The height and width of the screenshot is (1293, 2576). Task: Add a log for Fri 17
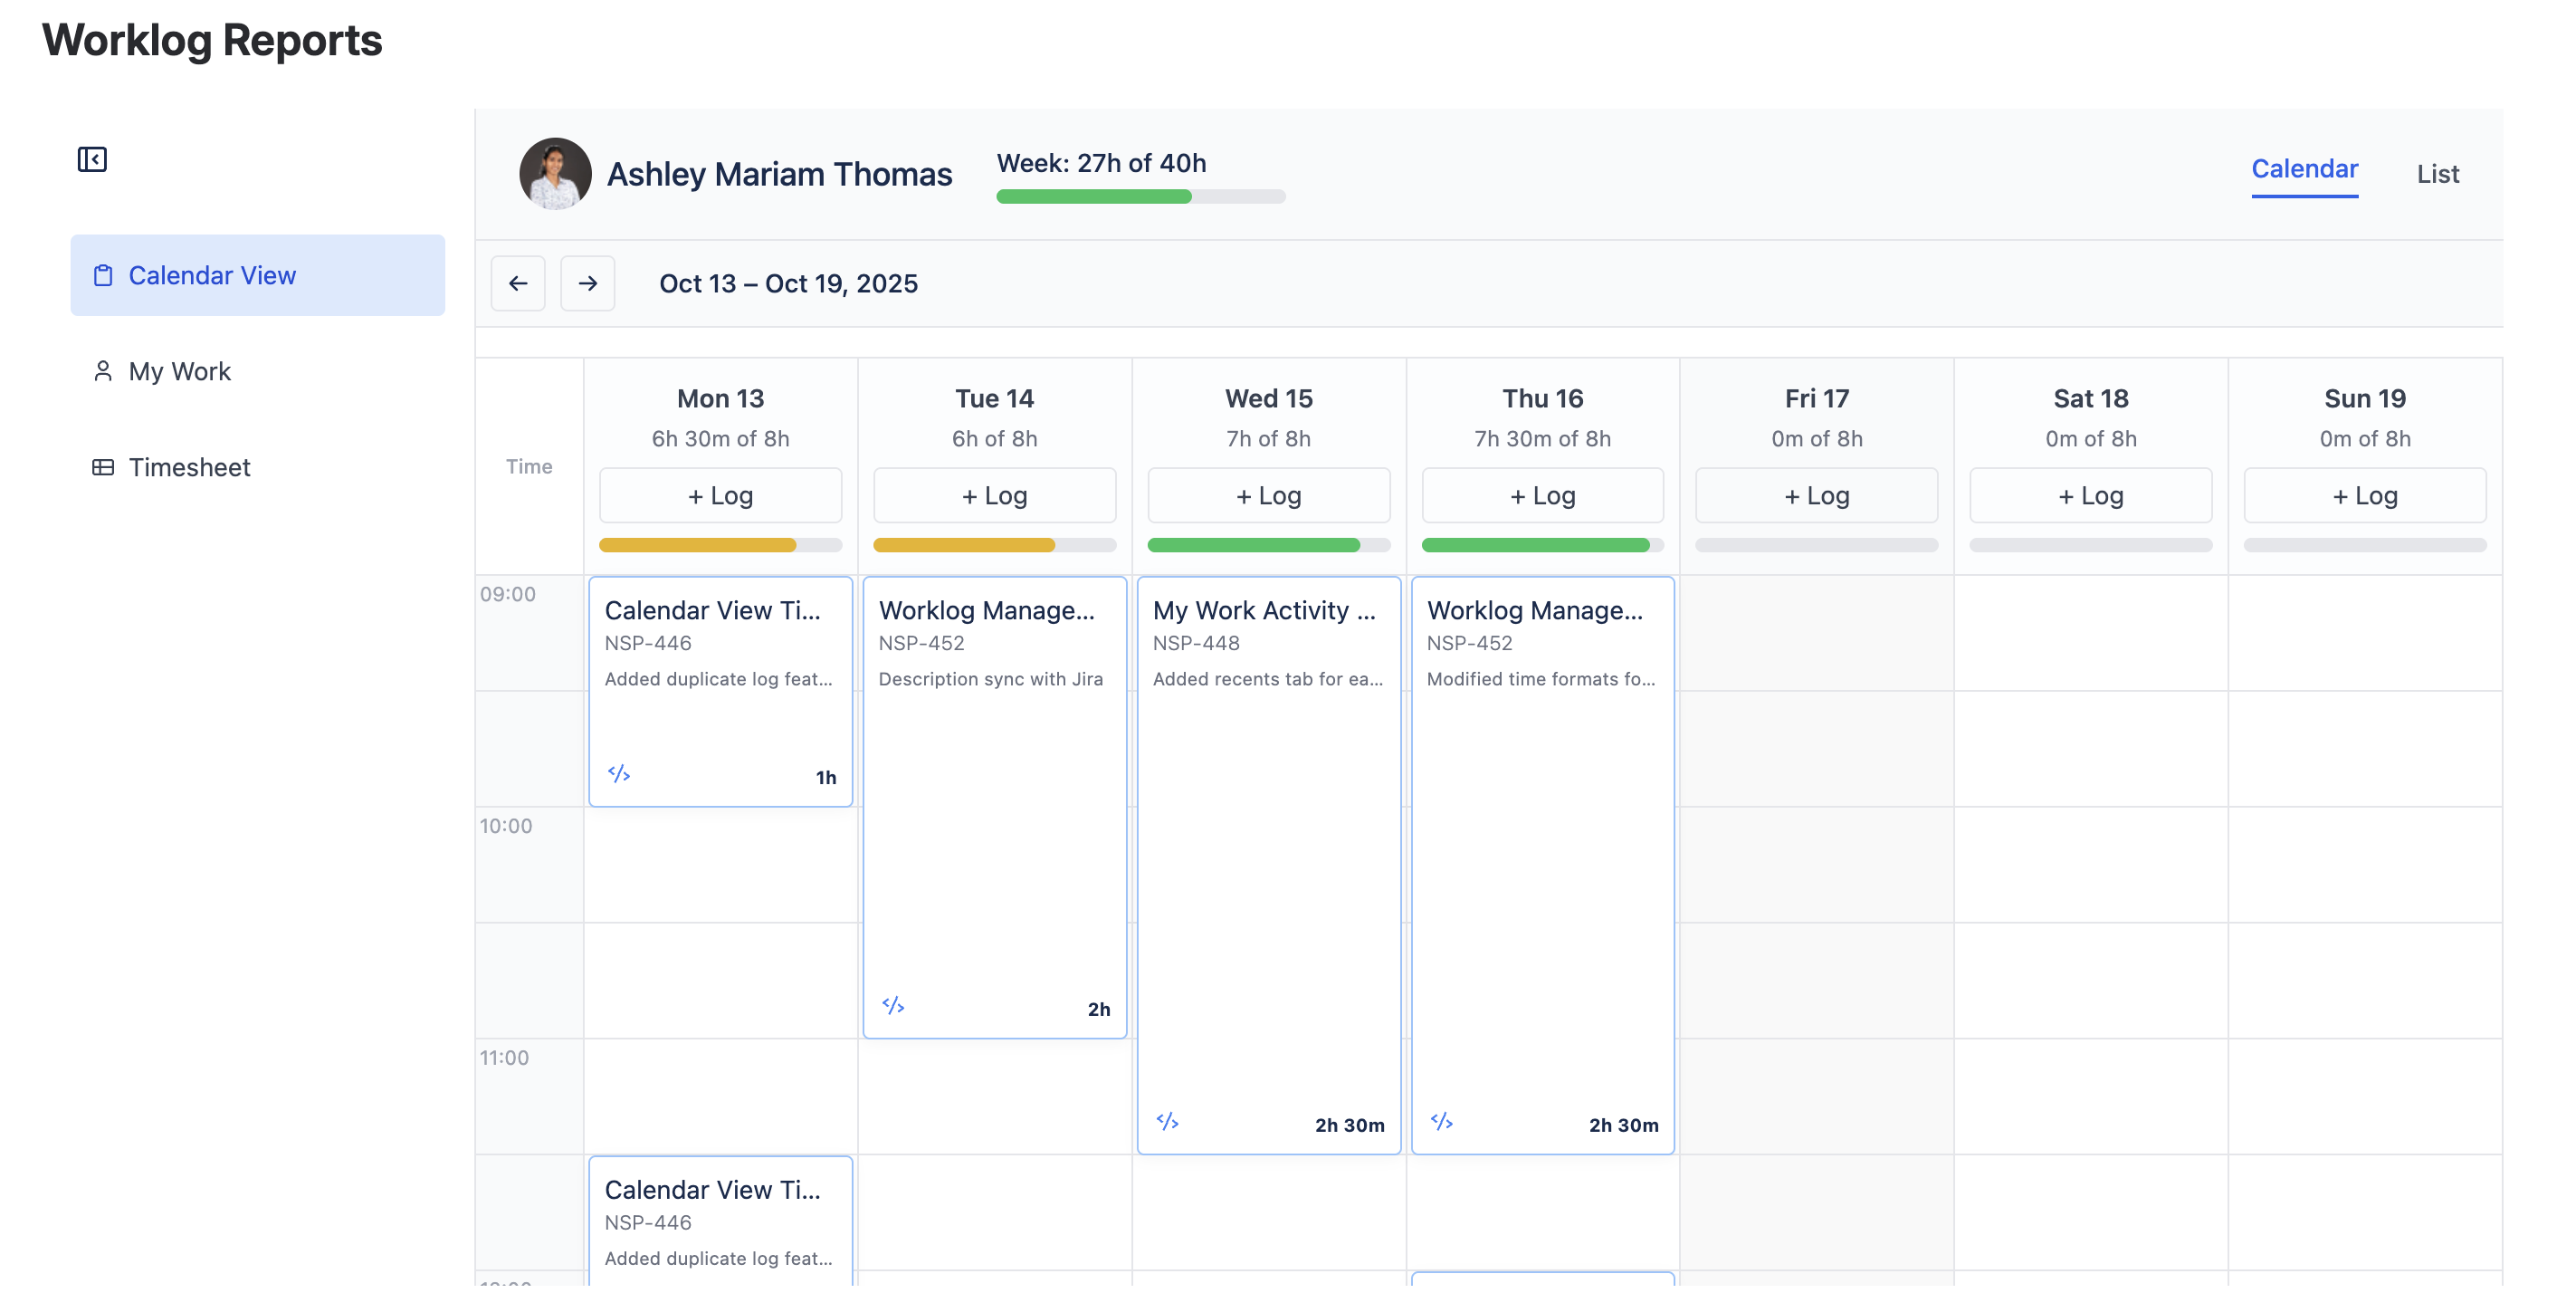(x=1816, y=495)
